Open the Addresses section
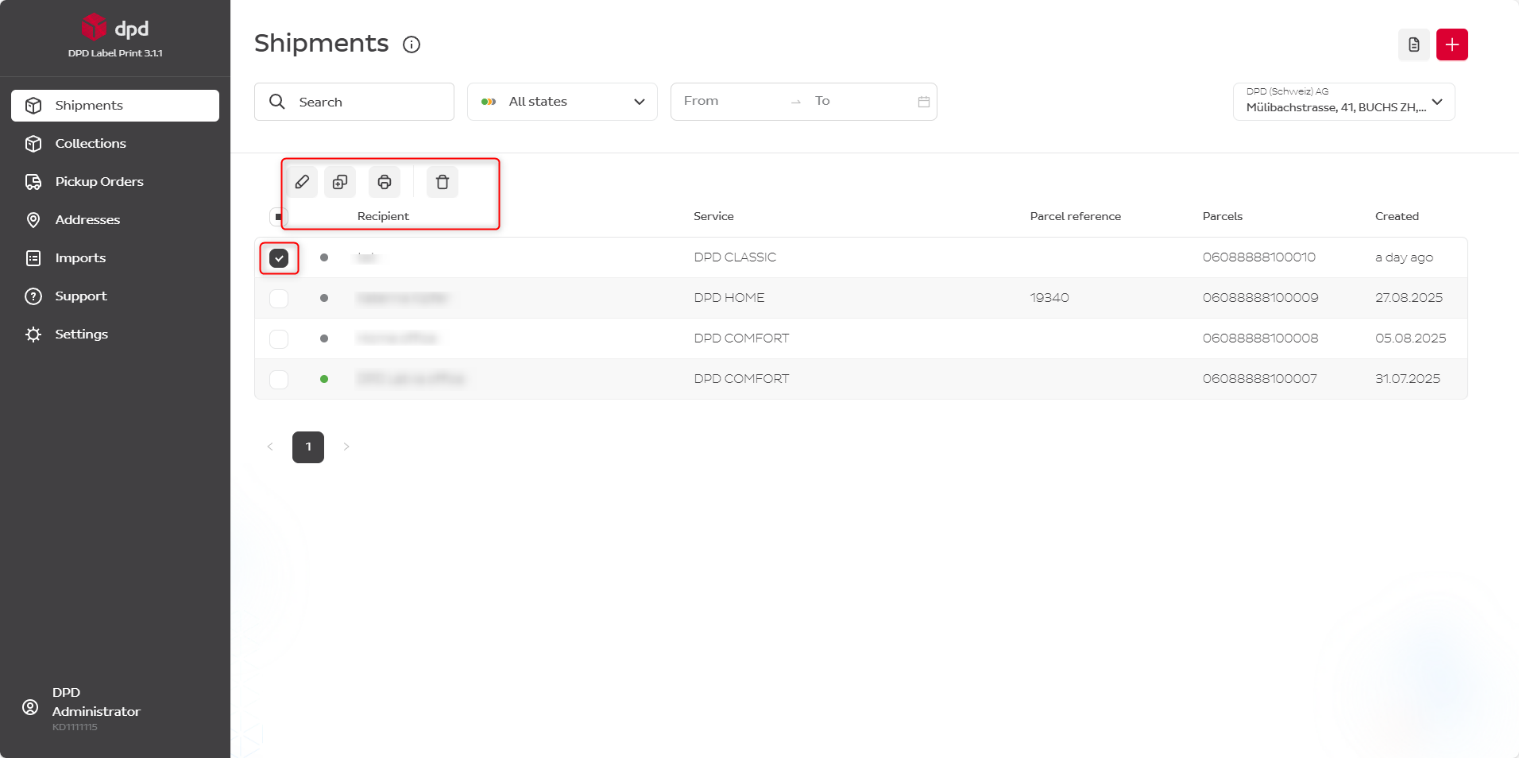The width and height of the screenshot is (1519, 758). (x=115, y=220)
